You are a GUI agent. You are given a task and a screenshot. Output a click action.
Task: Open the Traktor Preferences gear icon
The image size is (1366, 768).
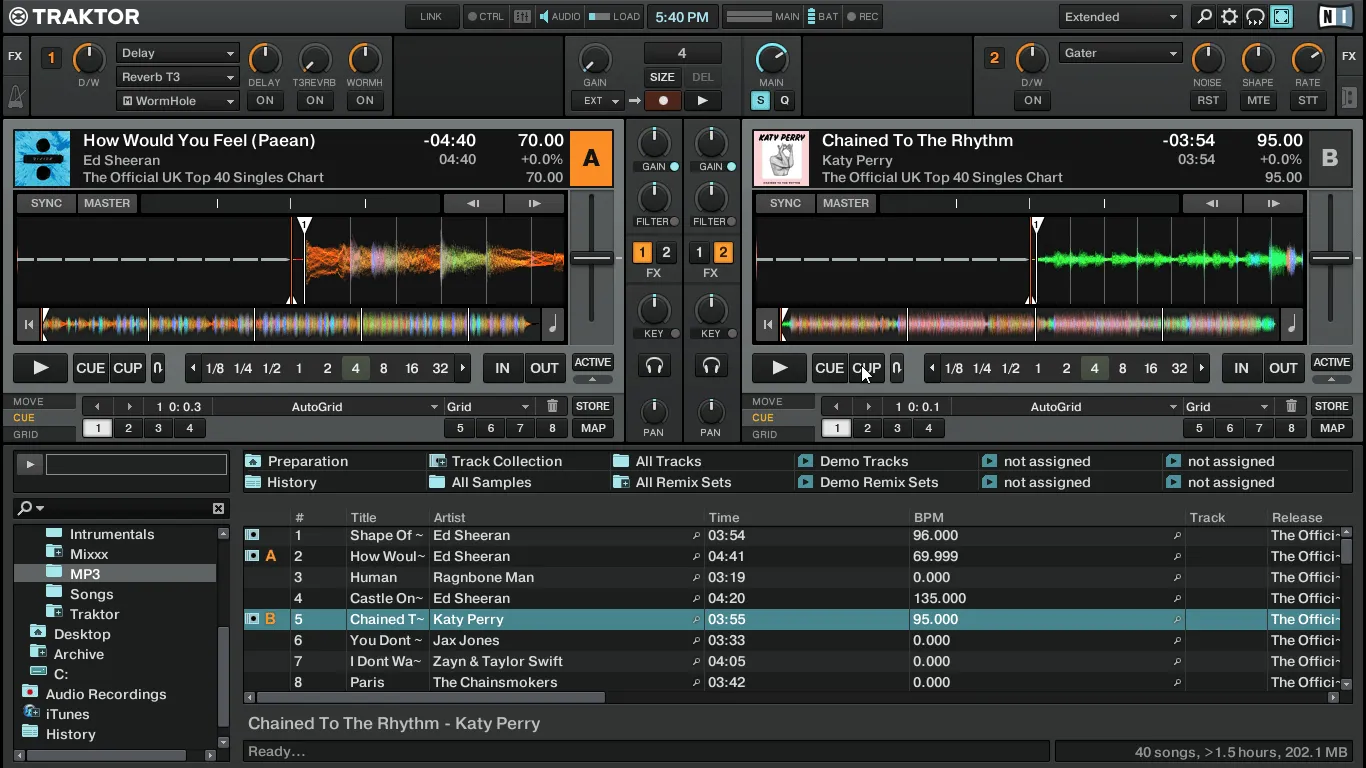coord(1229,17)
